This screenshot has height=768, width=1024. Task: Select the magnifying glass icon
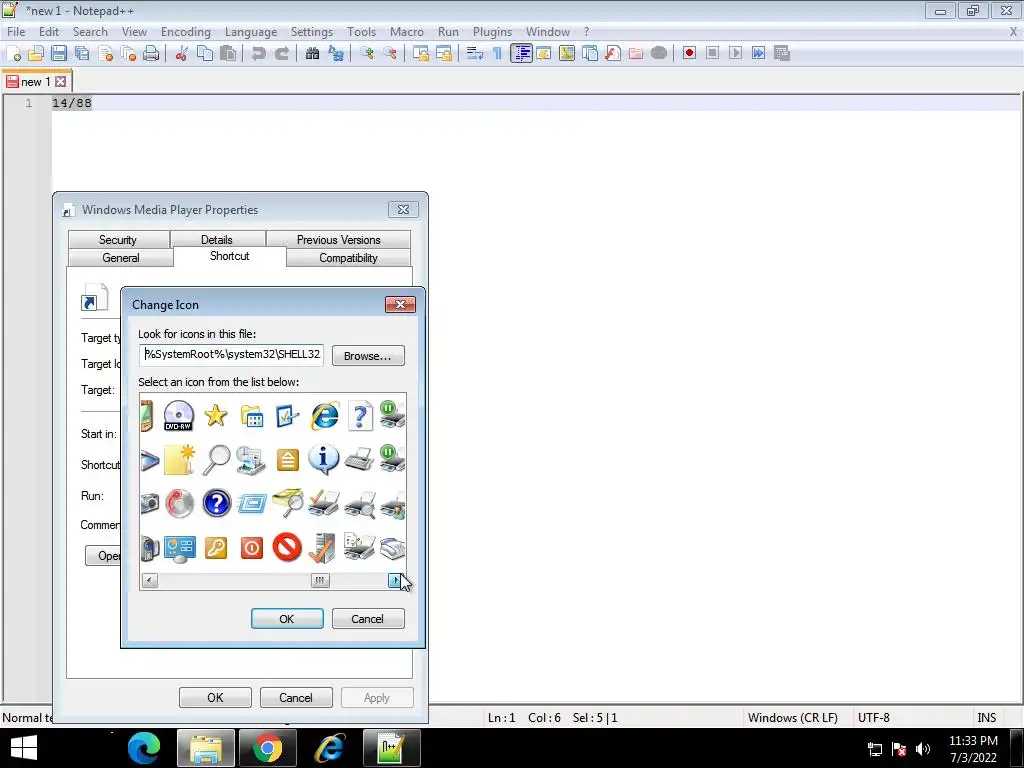coord(216,460)
